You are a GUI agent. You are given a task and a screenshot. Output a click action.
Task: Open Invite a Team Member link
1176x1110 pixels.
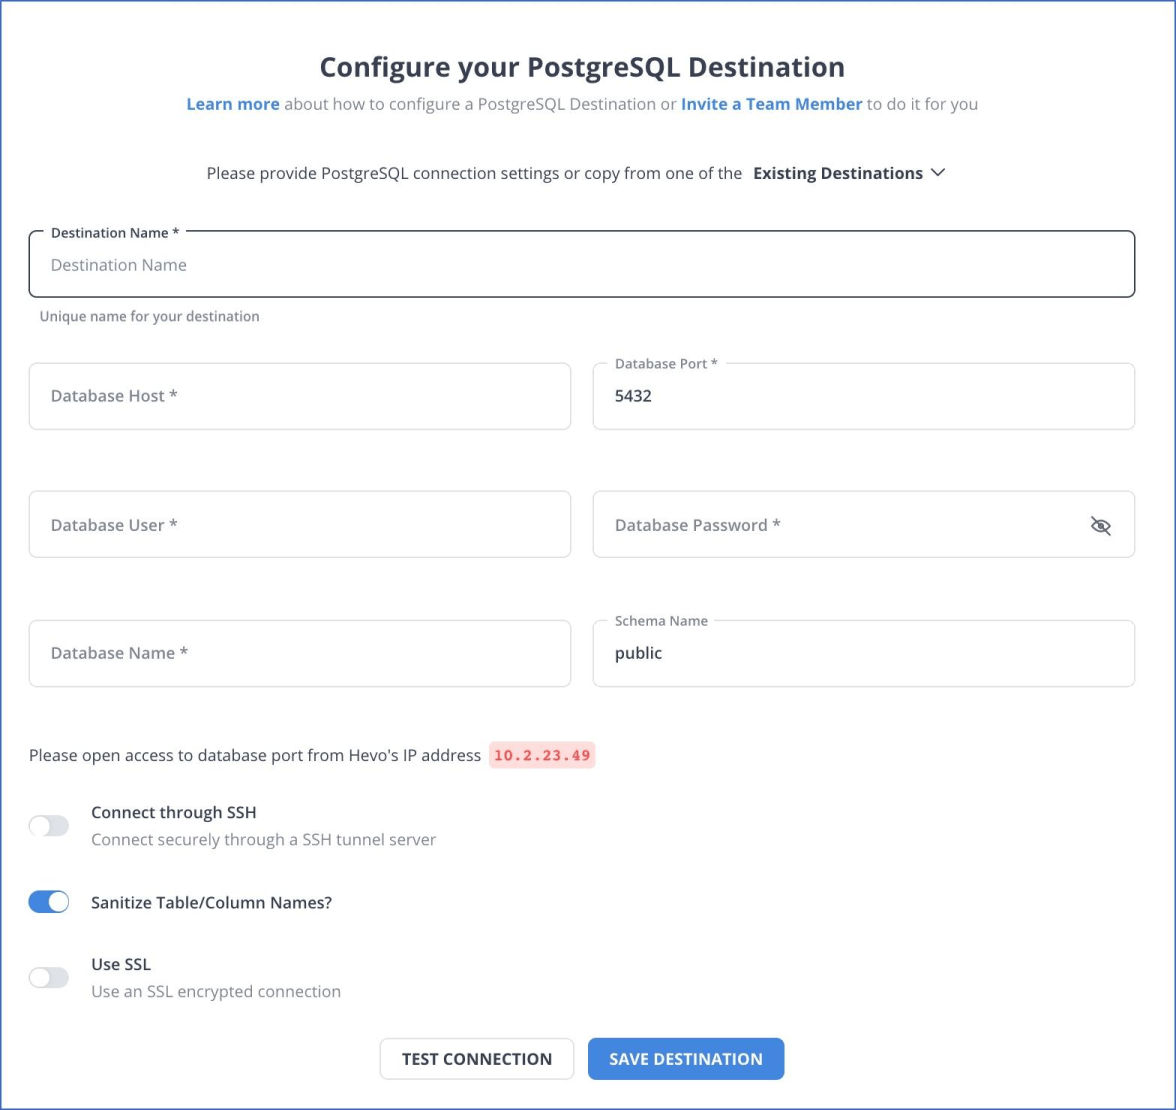(x=771, y=104)
